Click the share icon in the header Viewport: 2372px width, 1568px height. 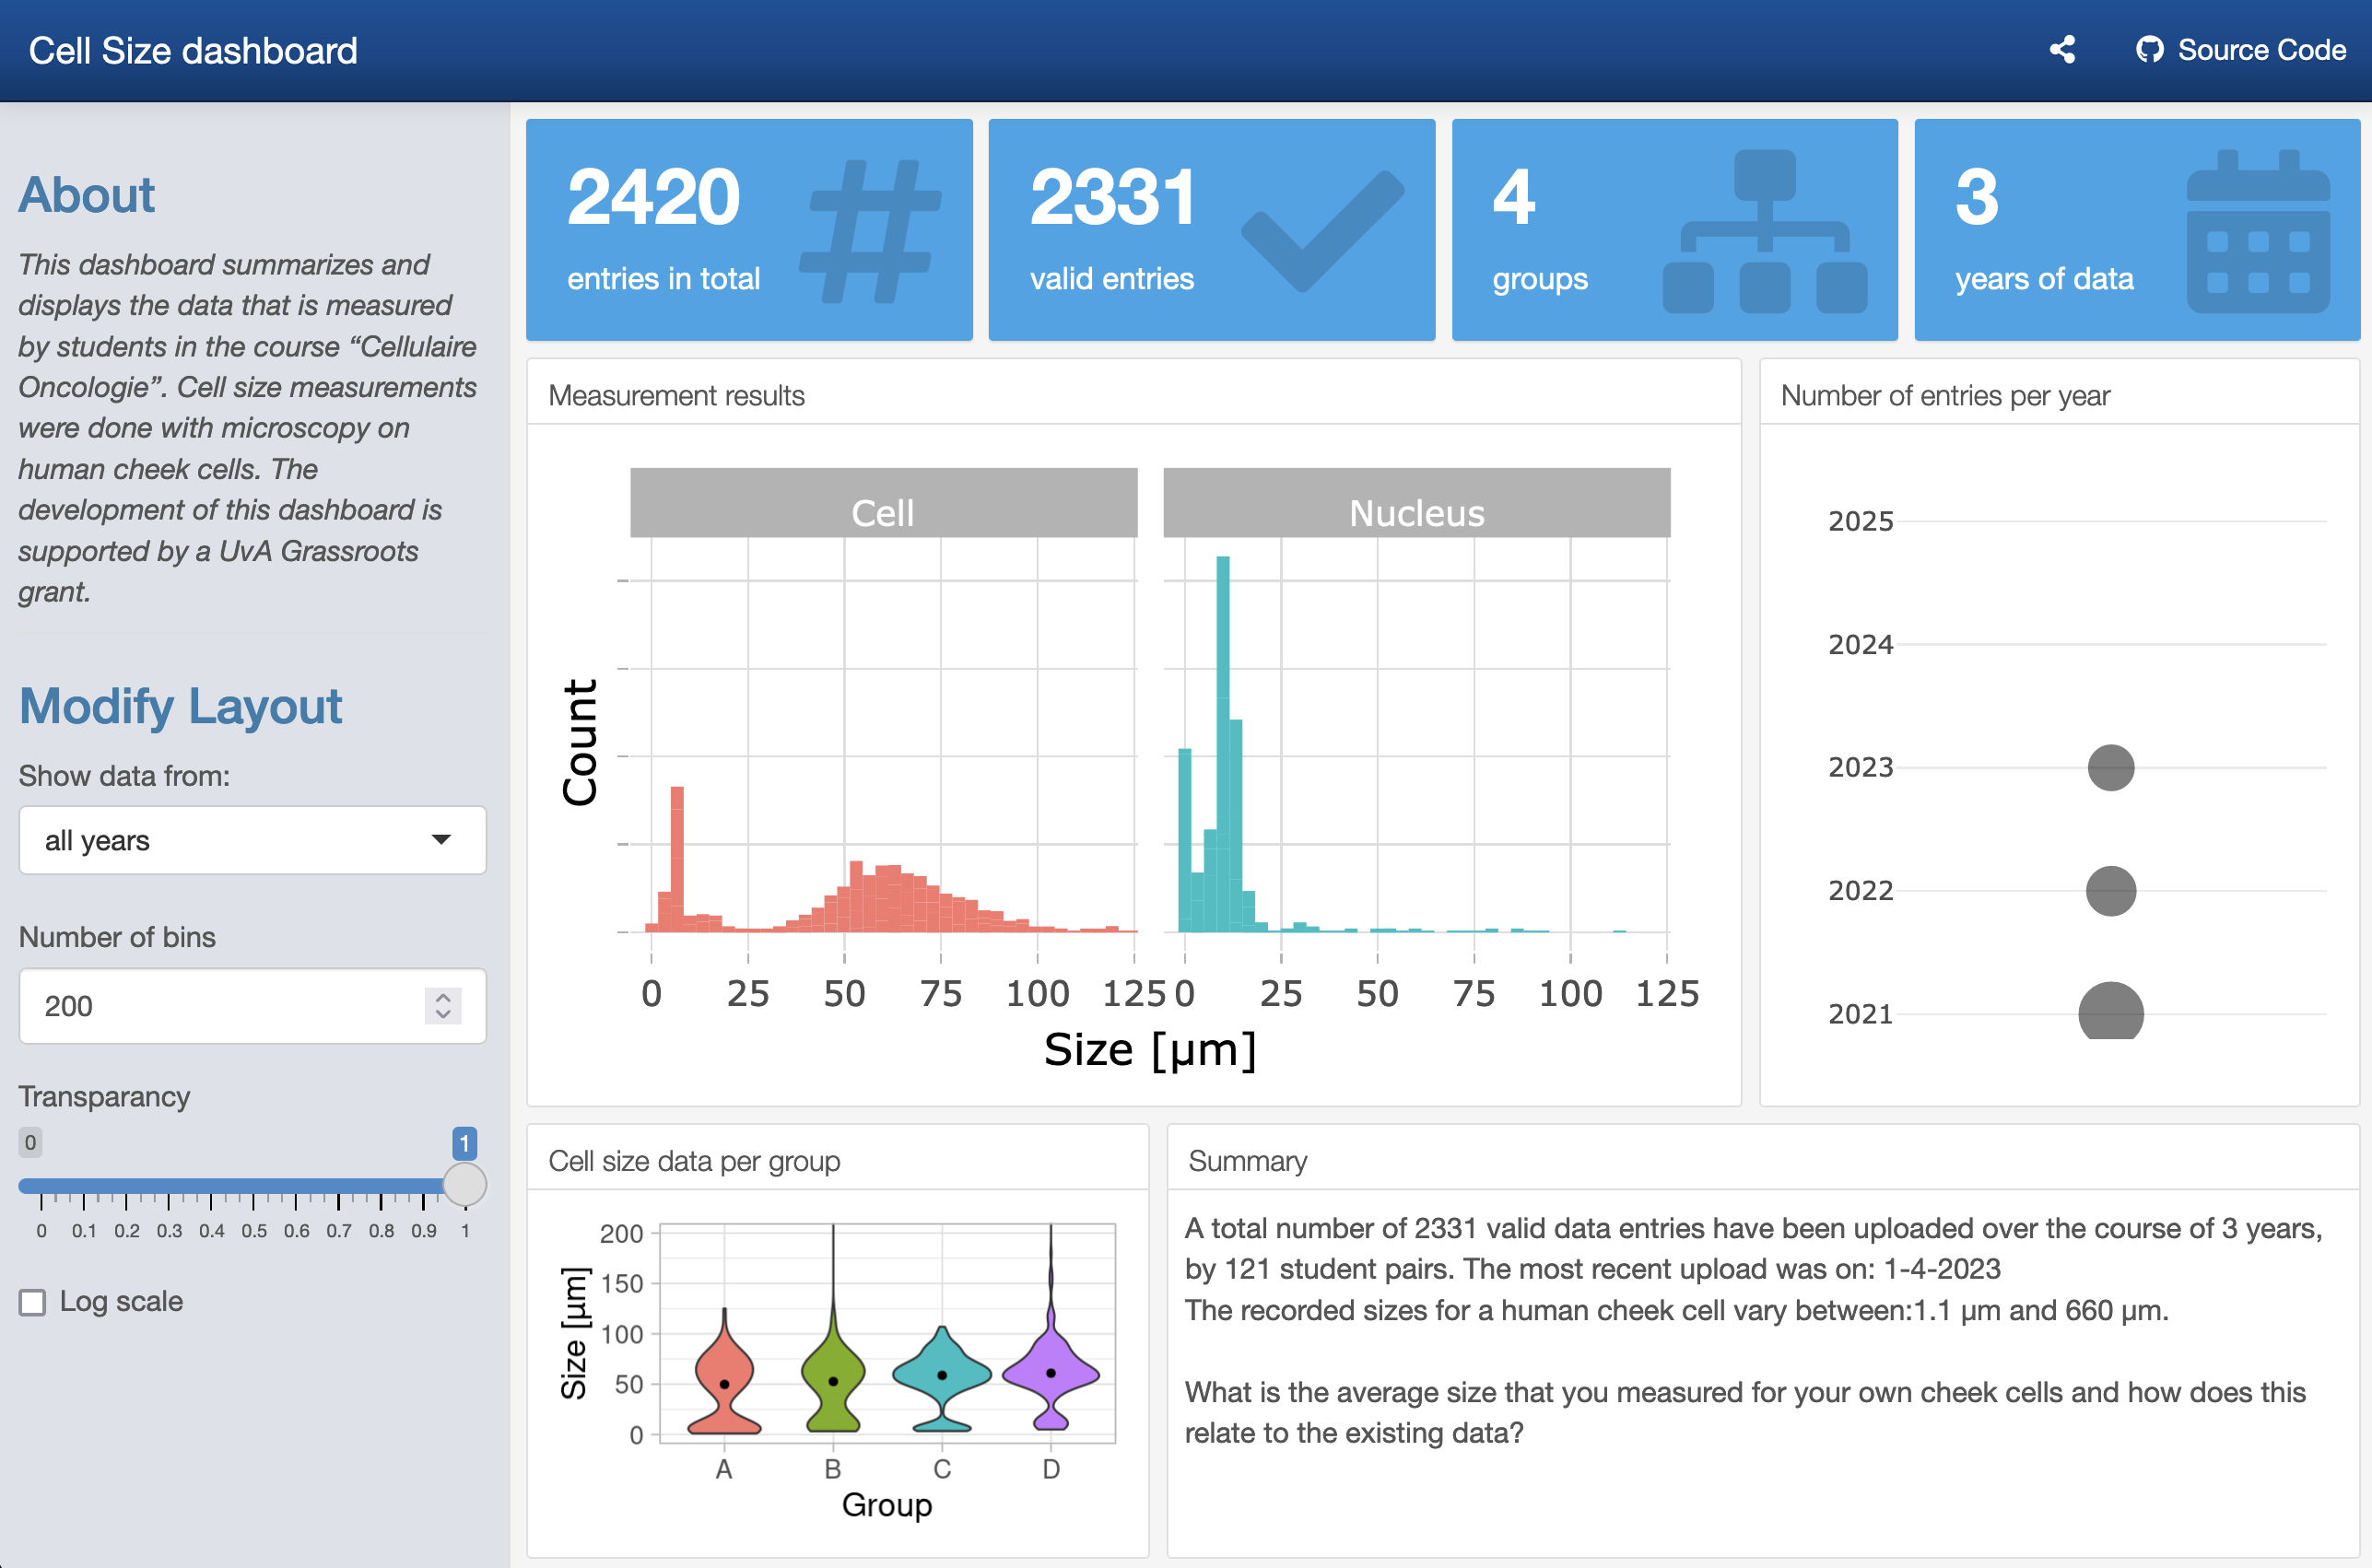coord(2061,50)
